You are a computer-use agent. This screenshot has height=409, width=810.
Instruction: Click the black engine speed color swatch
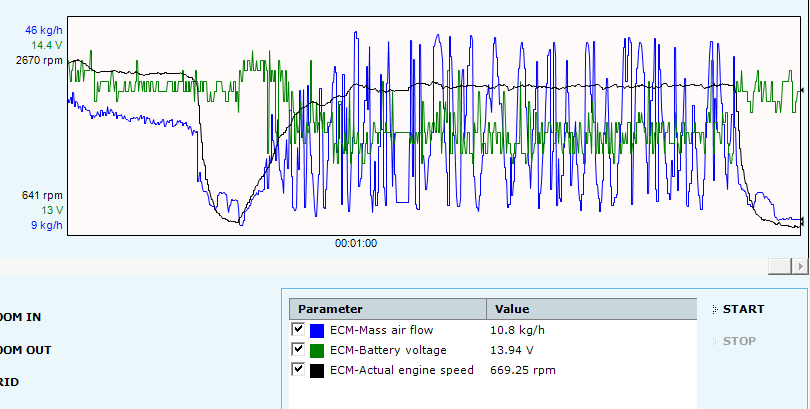317,370
